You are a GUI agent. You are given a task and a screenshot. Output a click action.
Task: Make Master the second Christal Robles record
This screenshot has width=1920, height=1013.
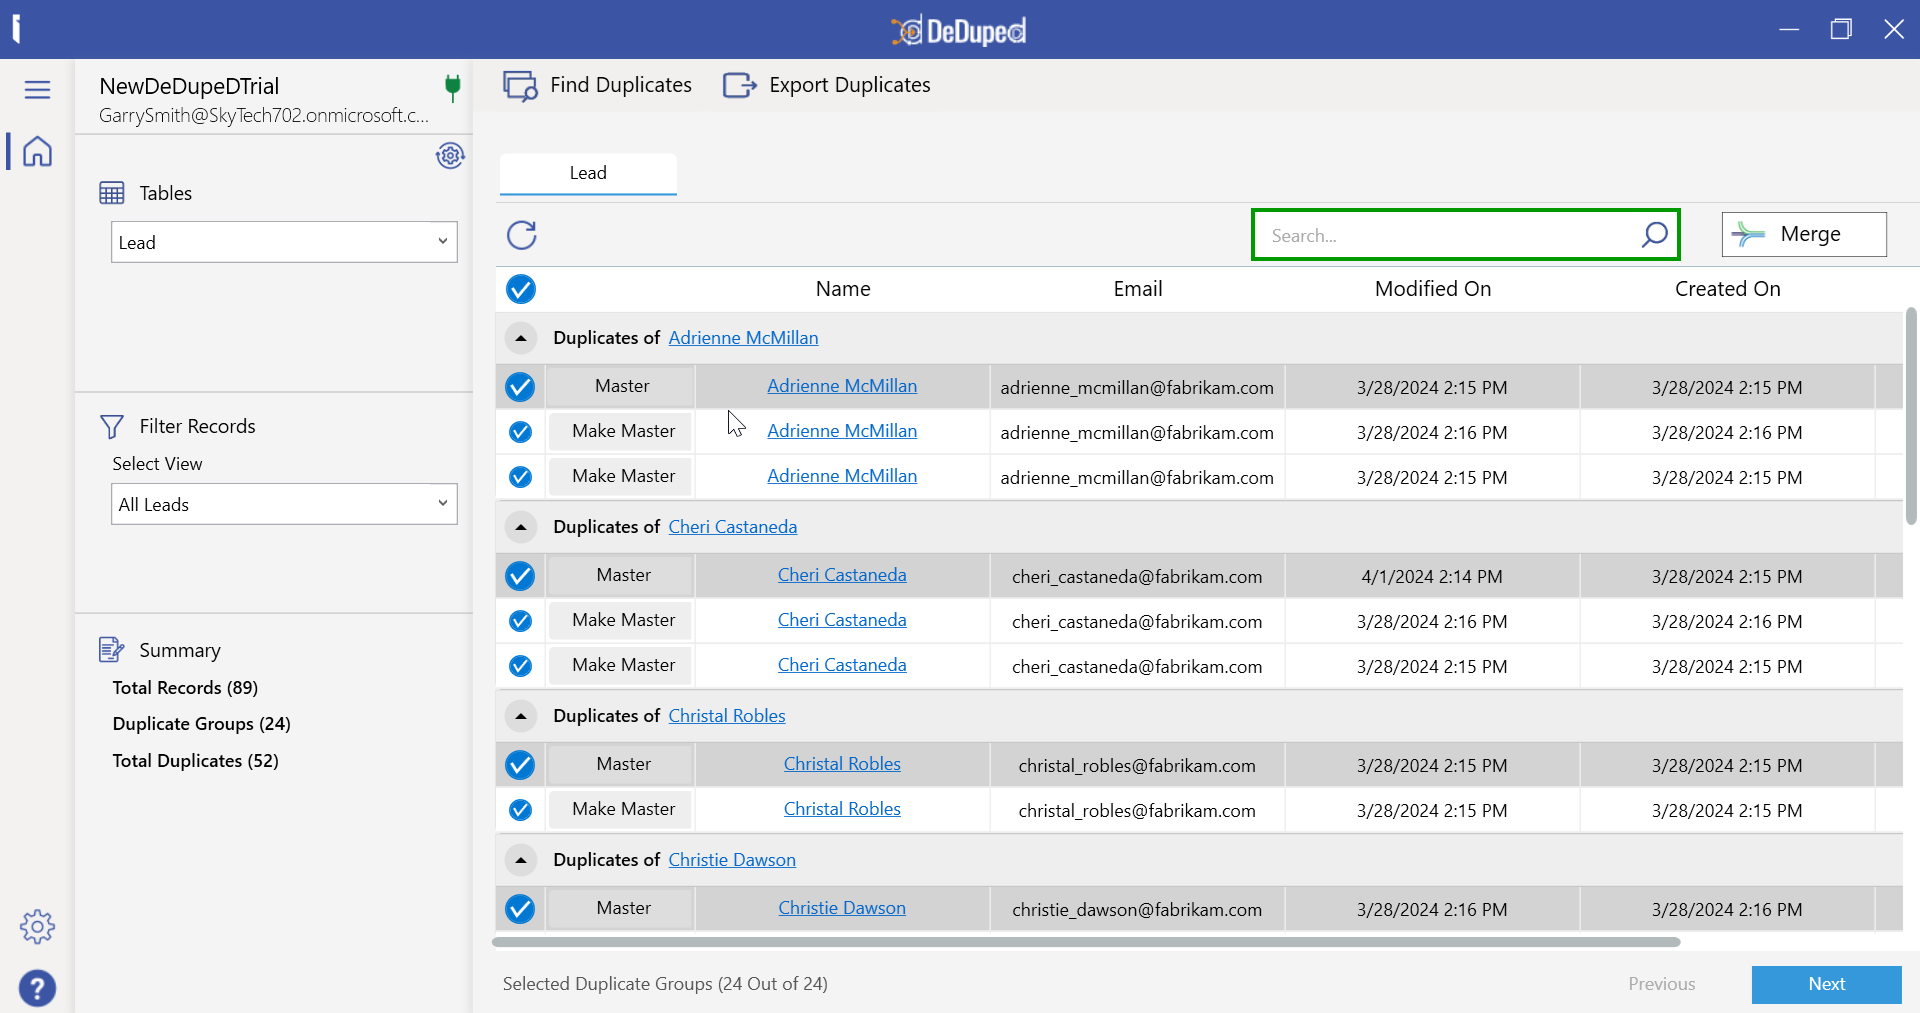(622, 809)
